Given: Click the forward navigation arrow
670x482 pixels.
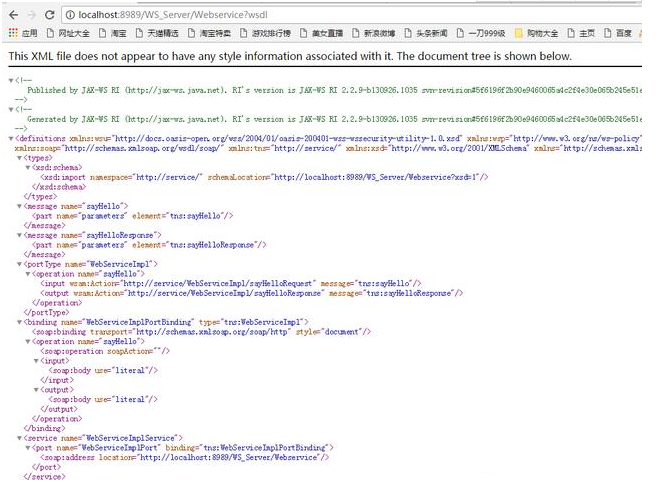Looking at the screenshot, I should point(31,15).
